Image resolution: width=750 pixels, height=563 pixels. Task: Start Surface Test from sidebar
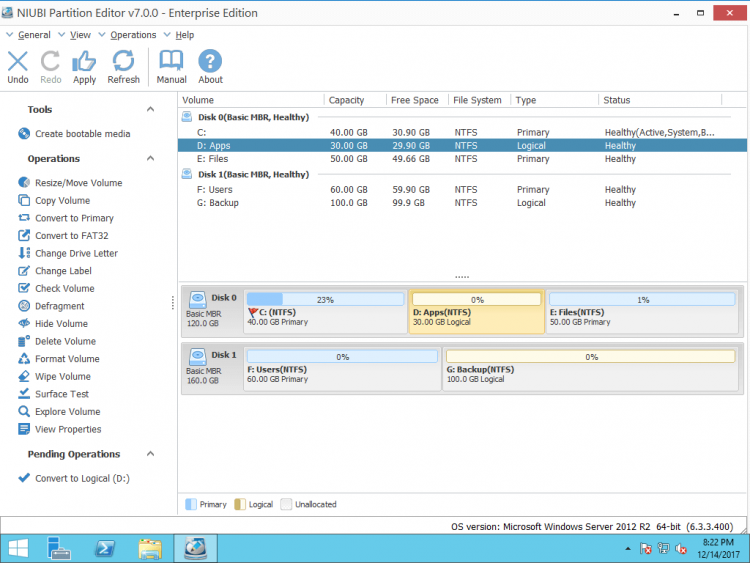tap(62, 394)
